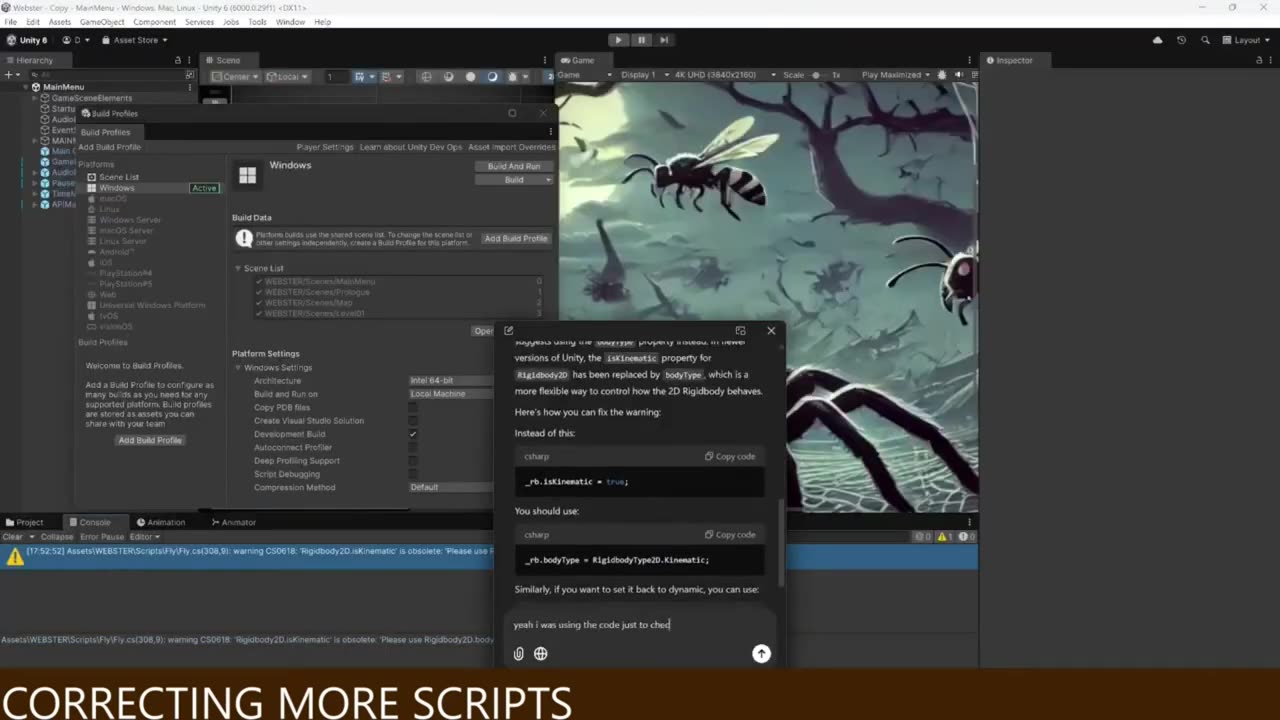This screenshot has height=720, width=1280.
Task: Open the Compression Method dropdown
Action: tap(450, 487)
